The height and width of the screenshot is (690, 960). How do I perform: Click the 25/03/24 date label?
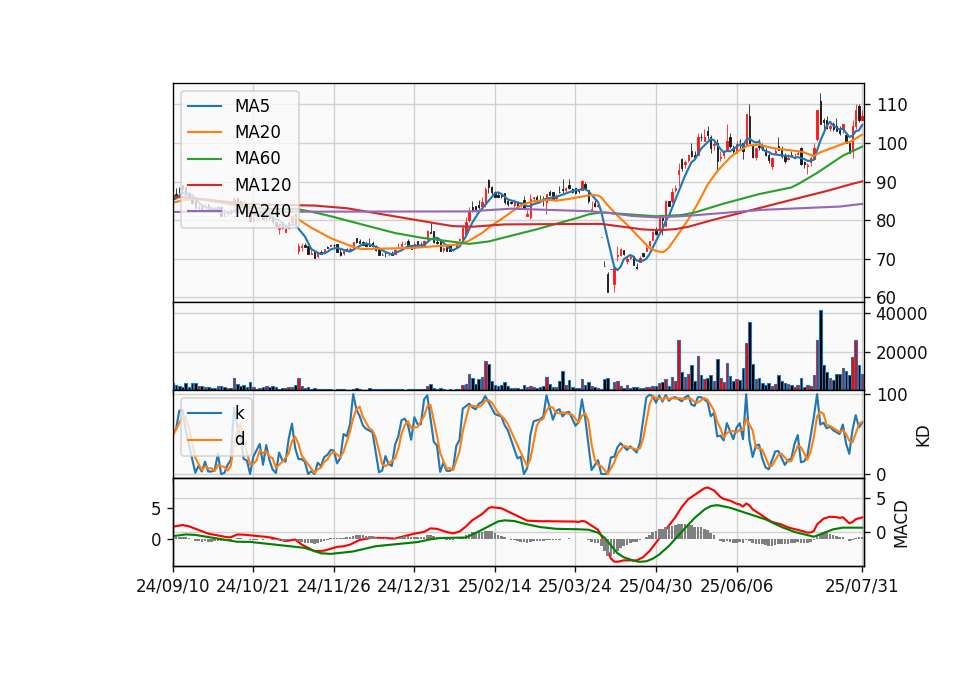[x=575, y=587]
